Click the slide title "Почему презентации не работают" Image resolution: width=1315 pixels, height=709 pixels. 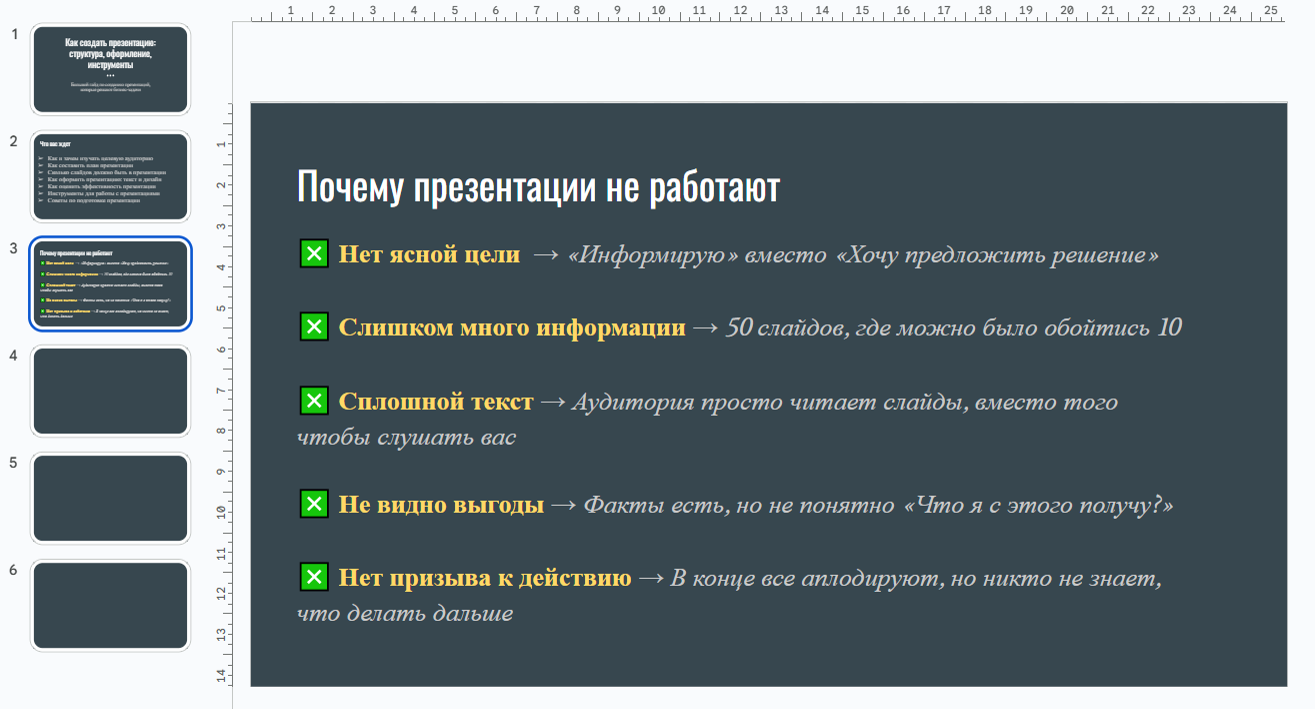tap(537, 188)
